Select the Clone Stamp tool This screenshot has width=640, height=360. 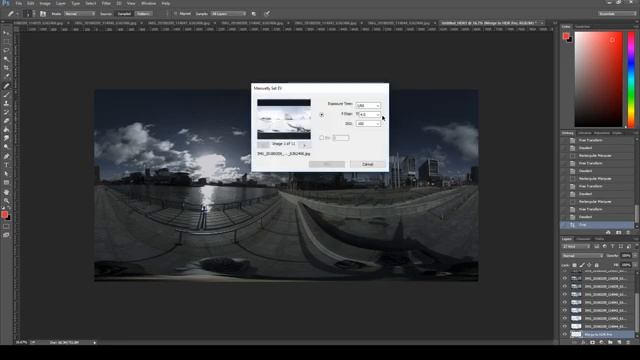(x=6, y=103)
